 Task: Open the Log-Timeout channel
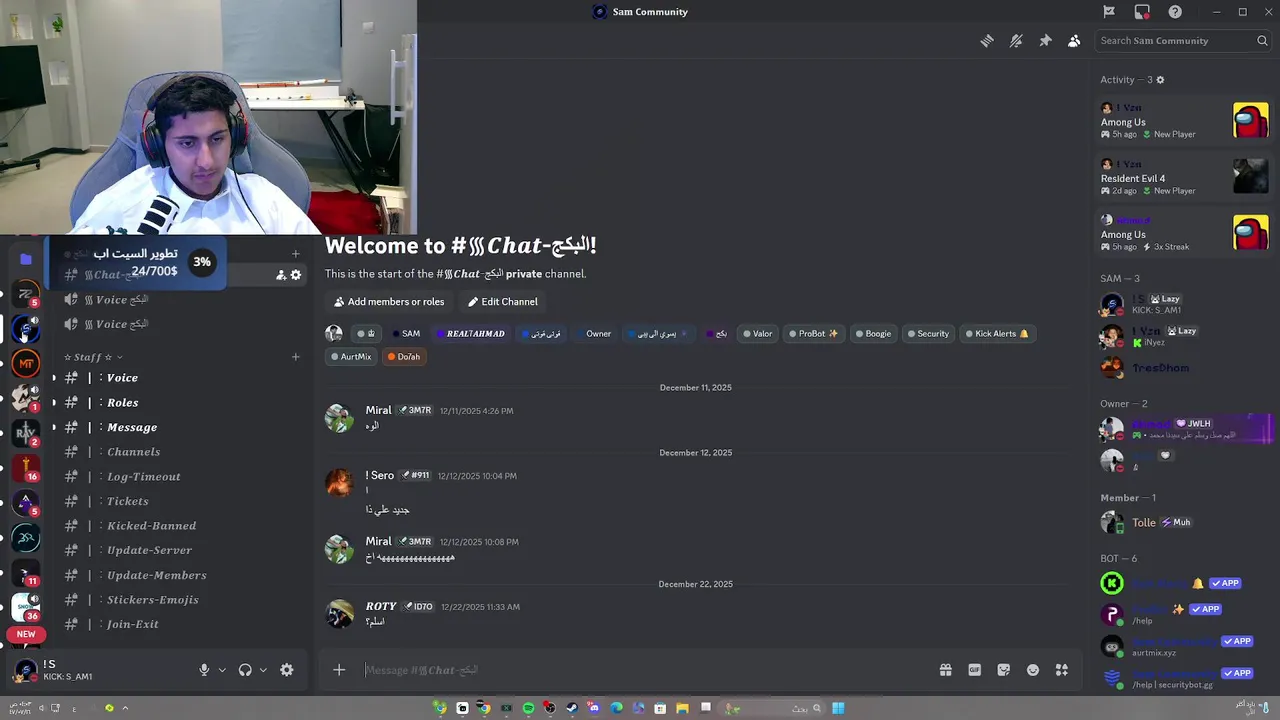coord(180,477)
